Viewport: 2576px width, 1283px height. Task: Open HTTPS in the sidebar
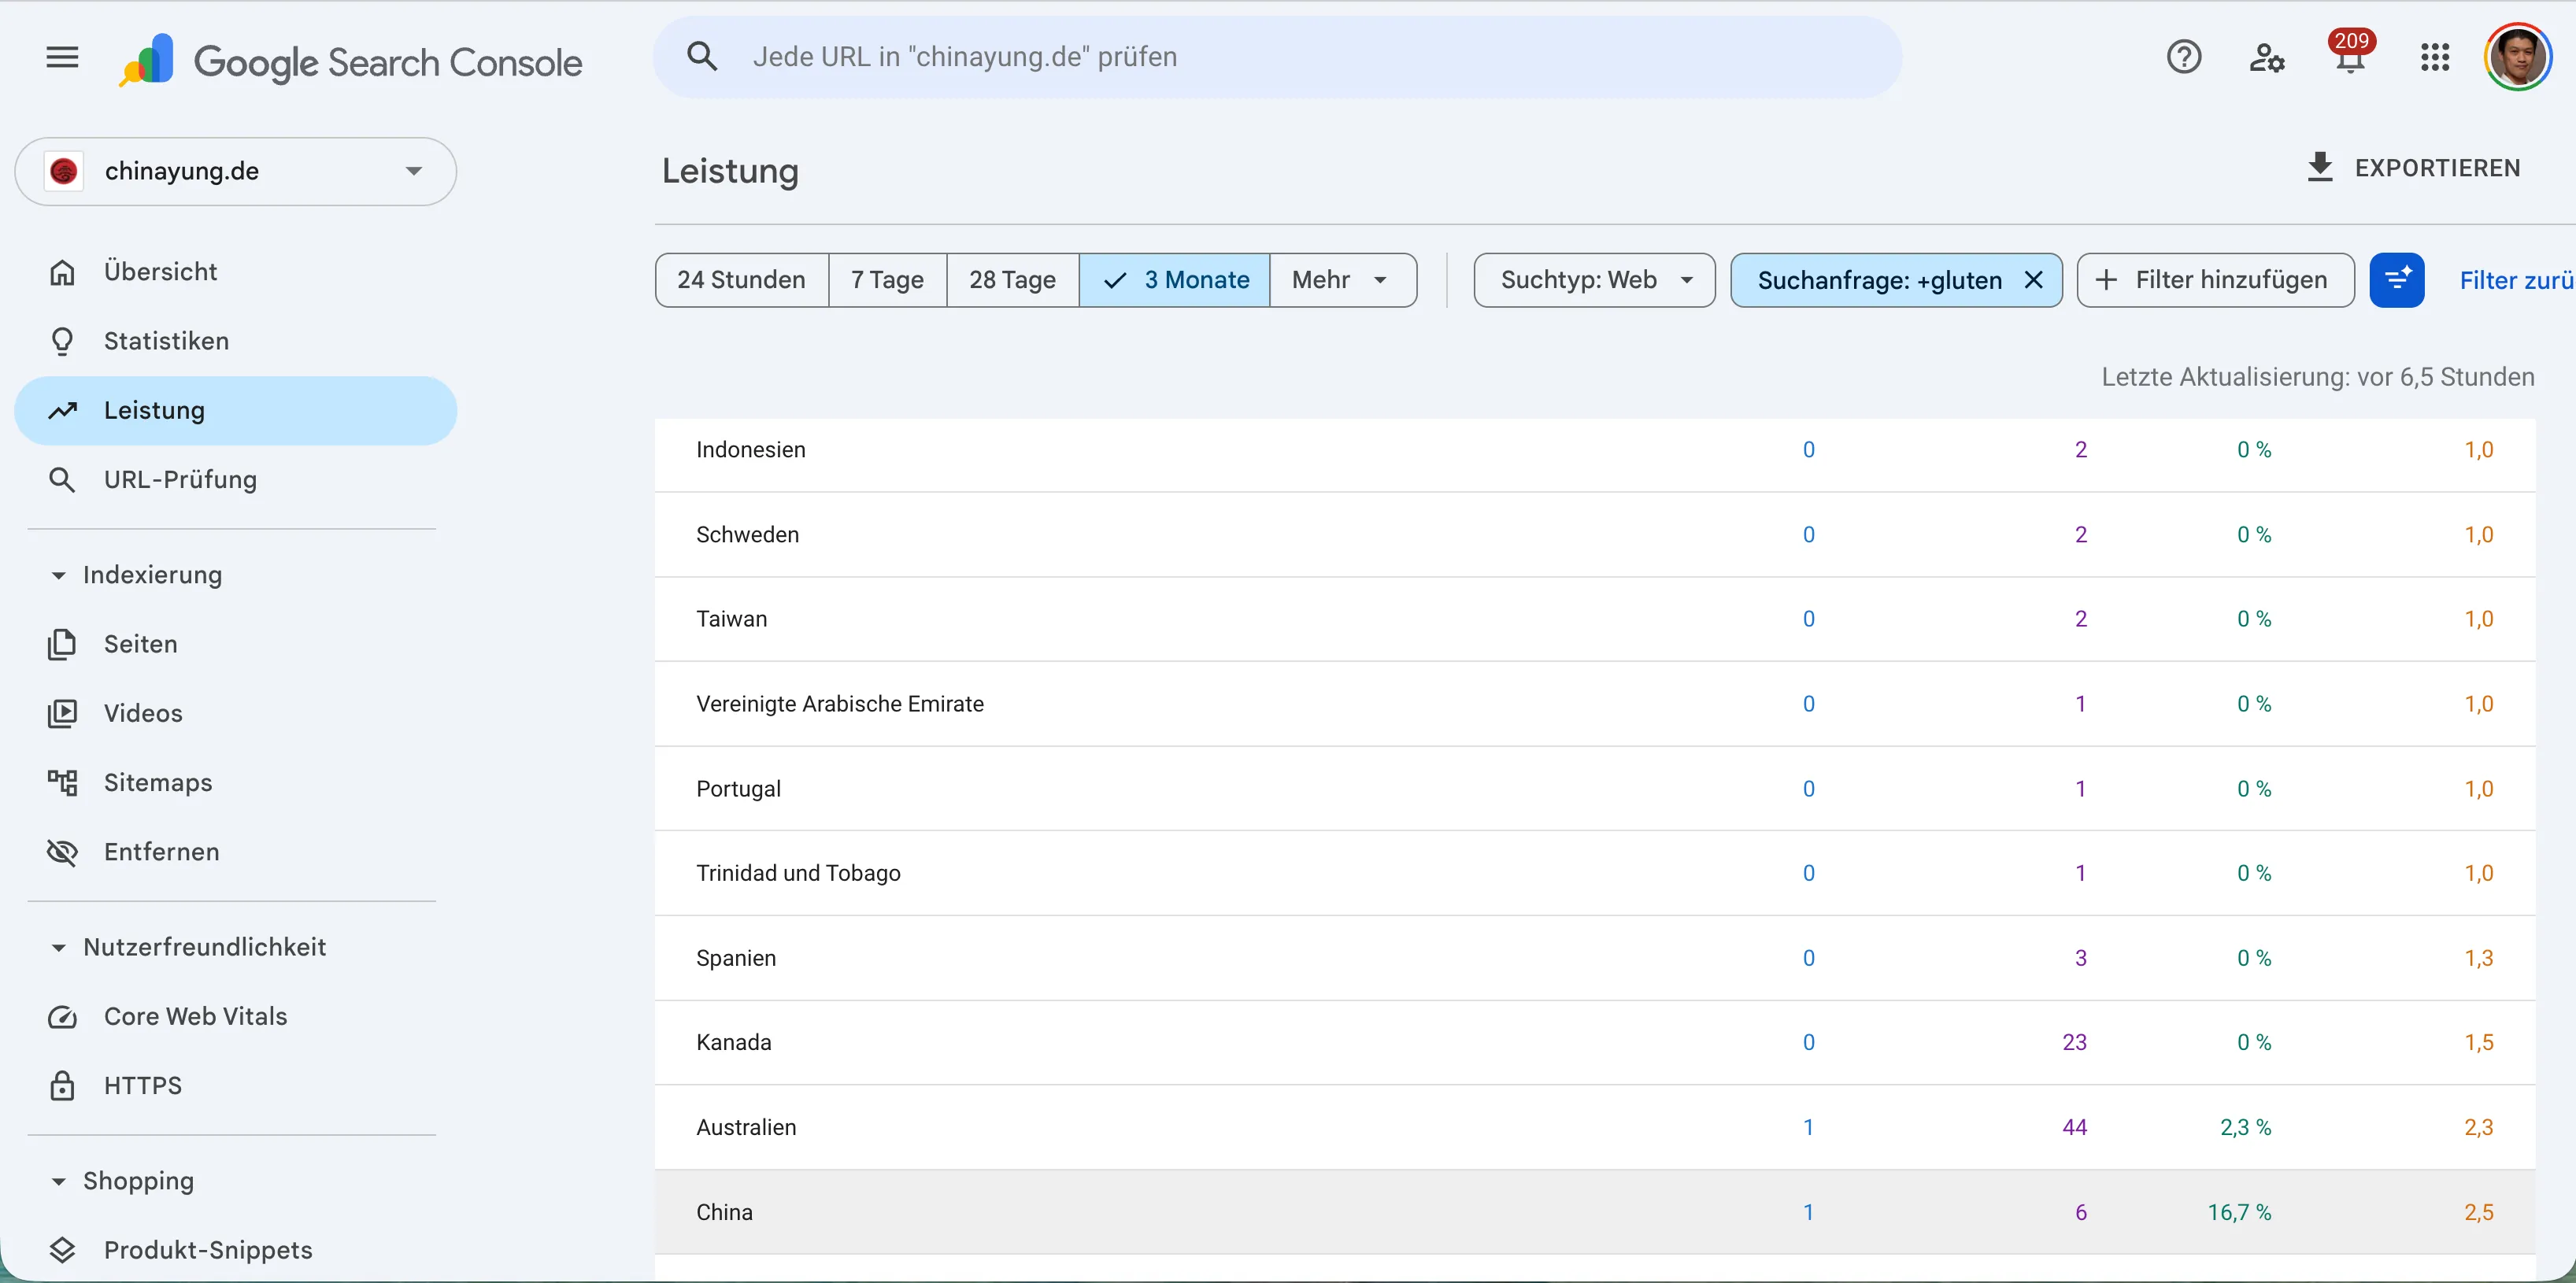(x=236, y=1086)
